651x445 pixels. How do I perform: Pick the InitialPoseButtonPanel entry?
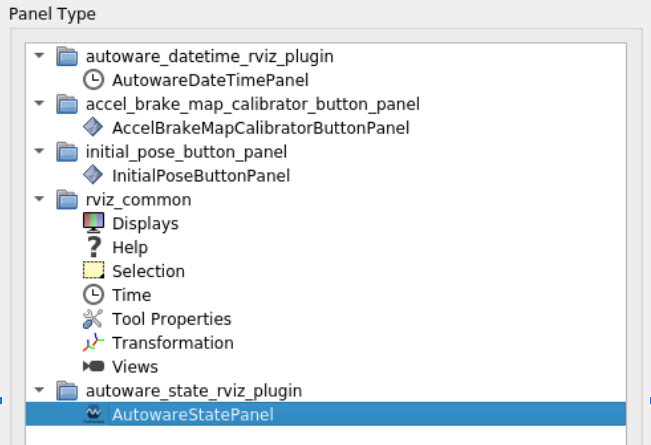pos(200,175)
